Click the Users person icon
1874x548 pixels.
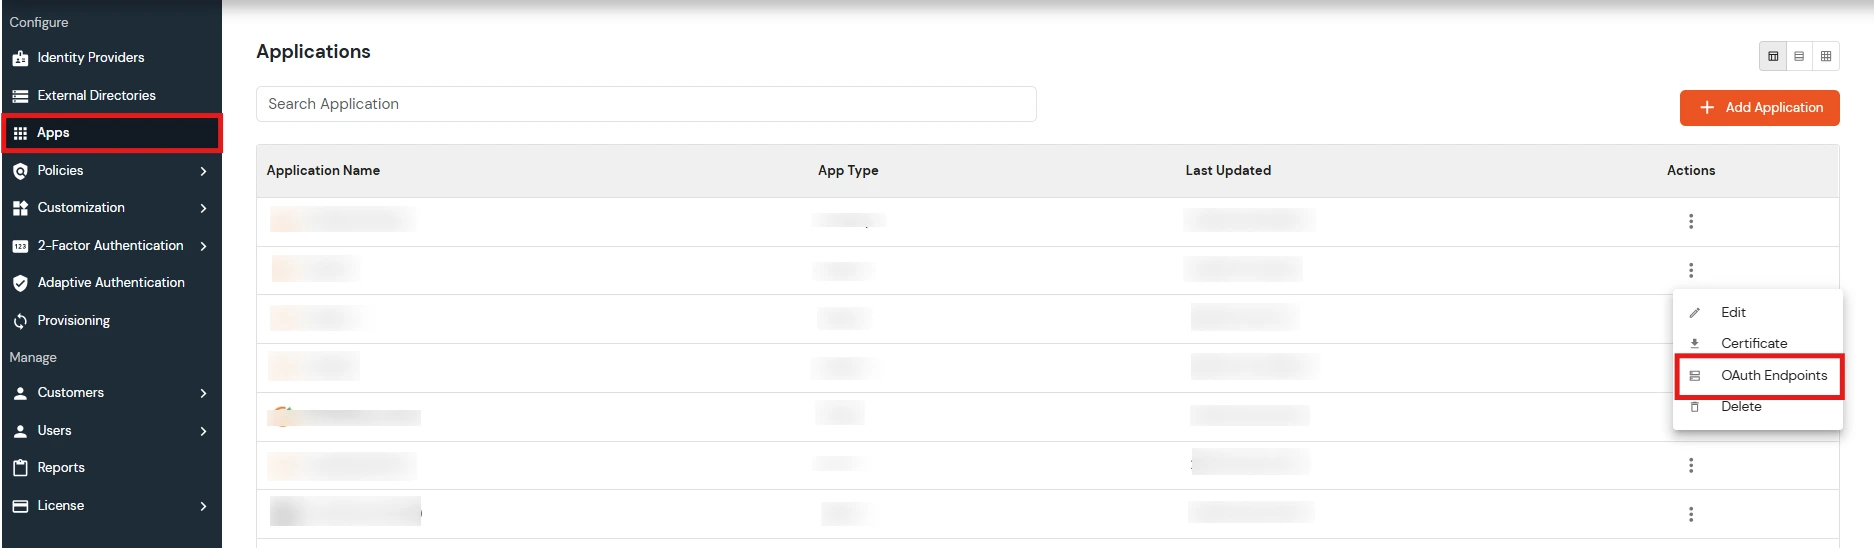[20, 431]
